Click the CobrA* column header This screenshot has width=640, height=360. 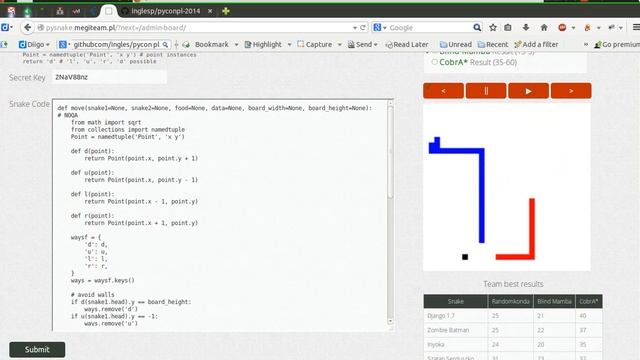(x=589, y=301)
